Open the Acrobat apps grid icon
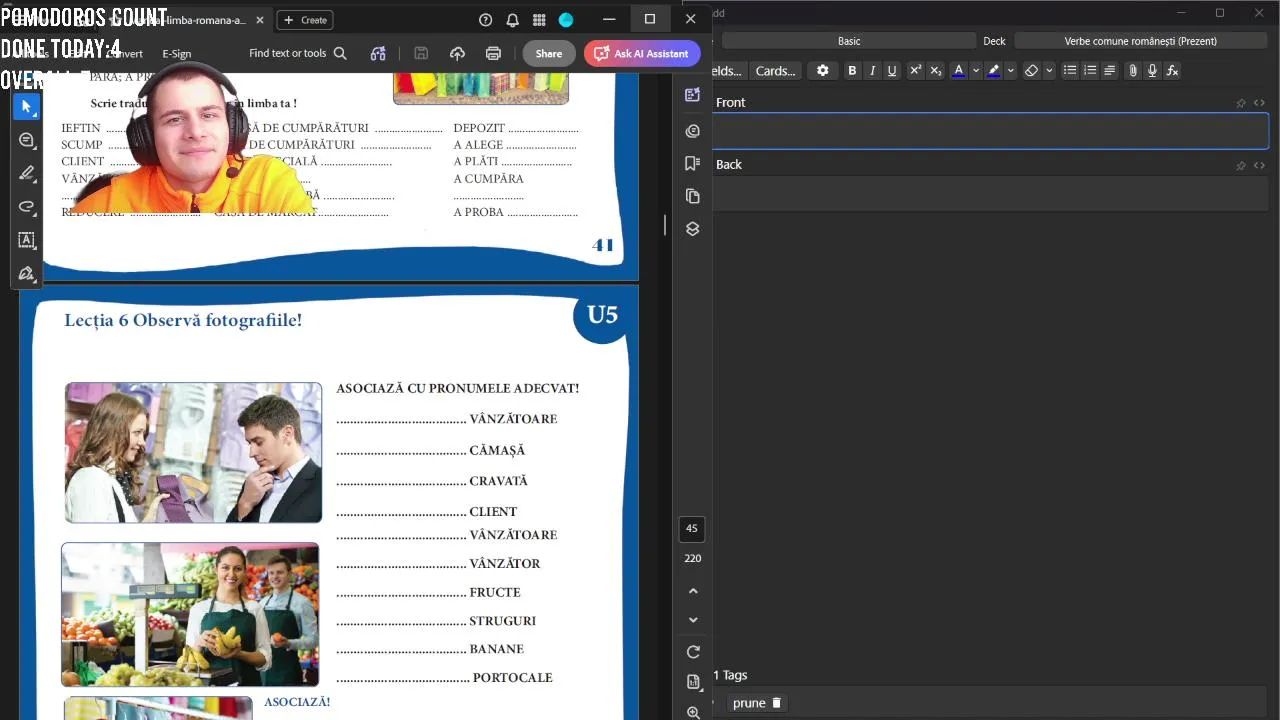1280x720 pixels. click(x=539, y=20)
